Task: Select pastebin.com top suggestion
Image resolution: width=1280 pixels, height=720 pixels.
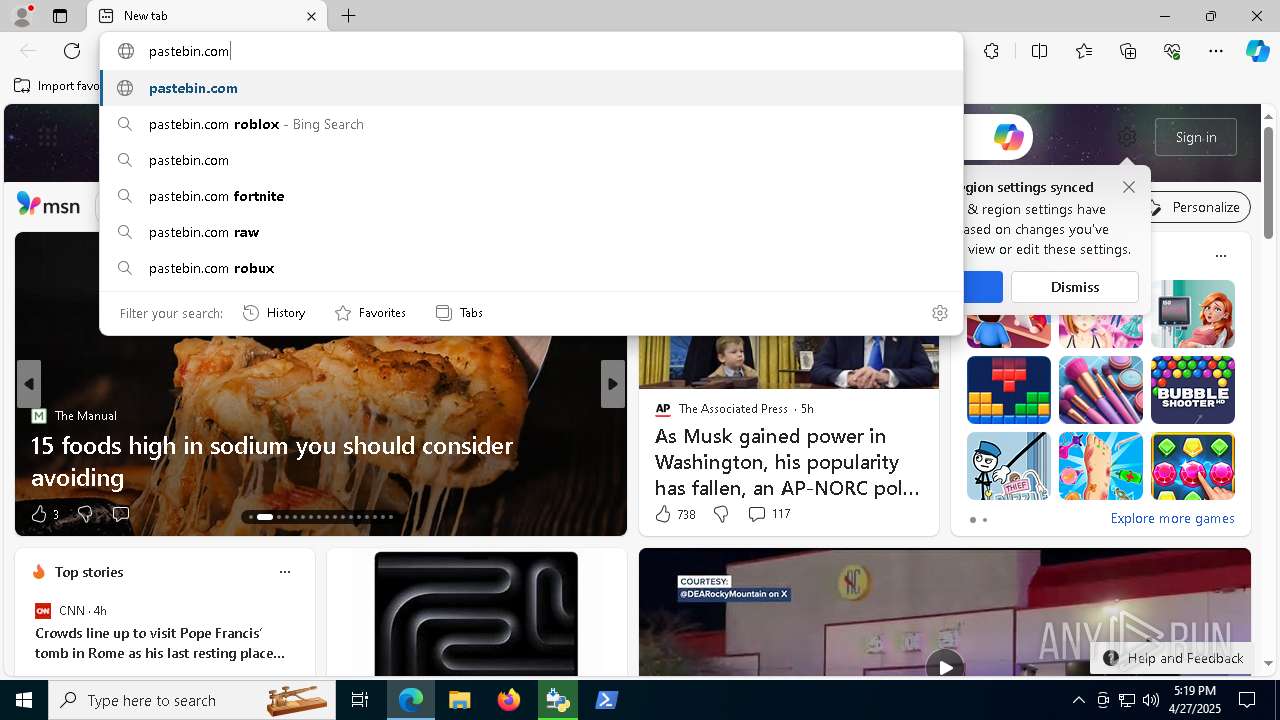Action: [532, 88]
